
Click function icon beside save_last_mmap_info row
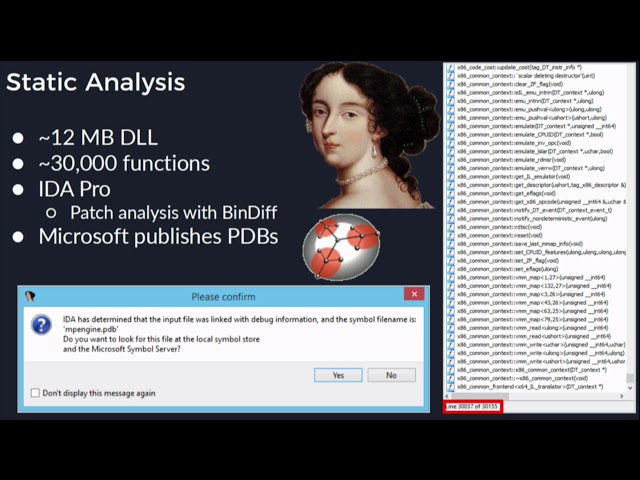(x=450, y=244)
